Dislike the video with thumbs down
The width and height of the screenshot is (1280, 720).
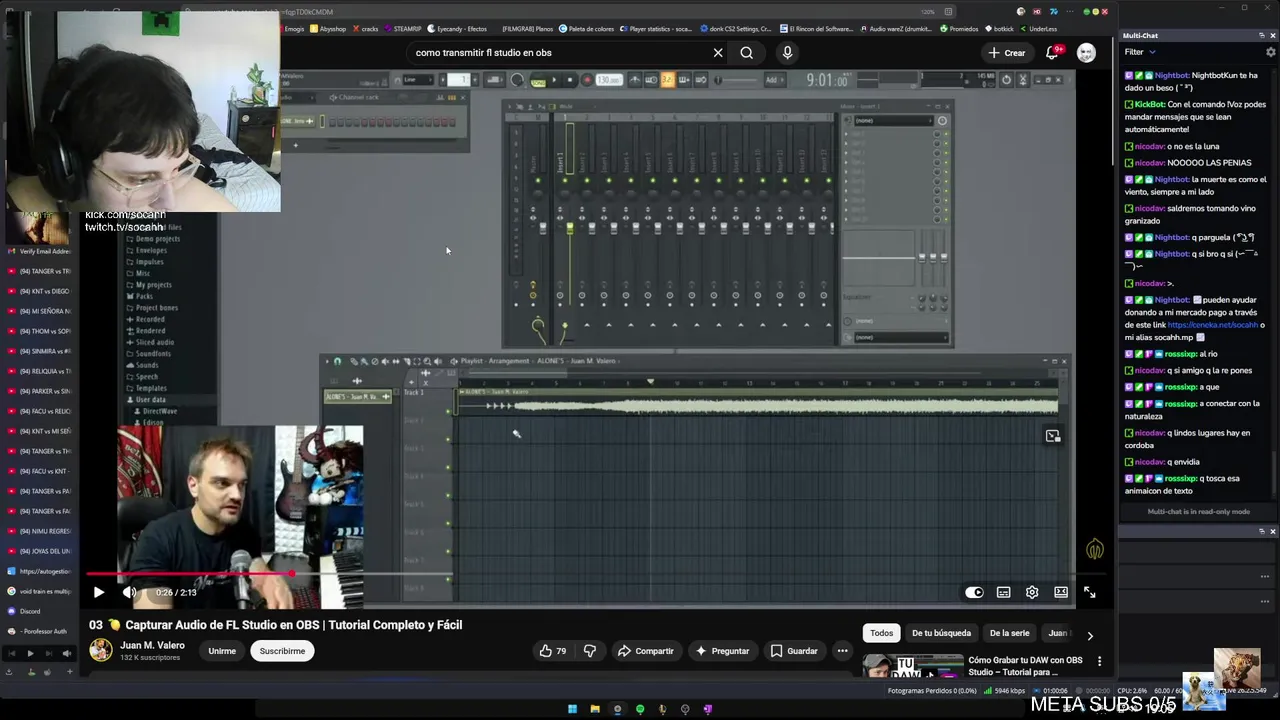590,651
